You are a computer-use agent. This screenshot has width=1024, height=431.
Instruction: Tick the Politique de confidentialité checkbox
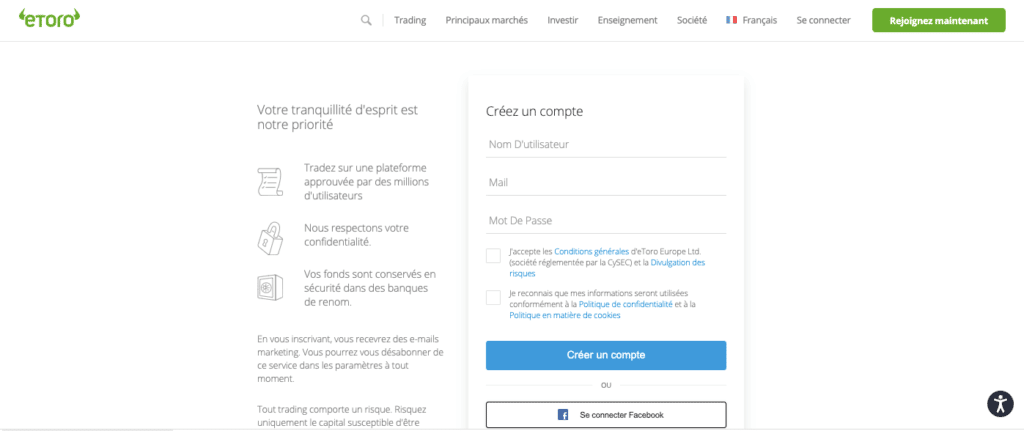[x=493, y=298]
